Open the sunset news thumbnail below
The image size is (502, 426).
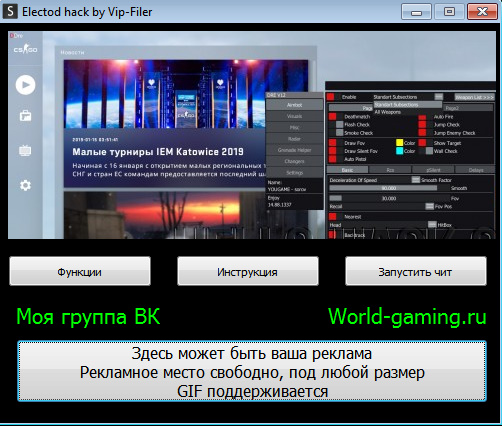point(164,215)
